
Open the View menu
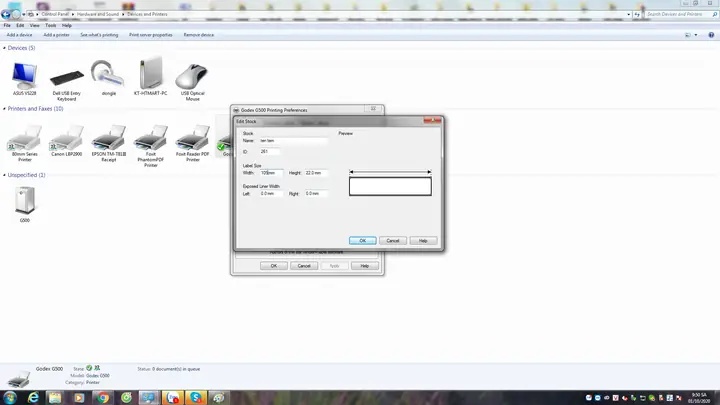(x=34, y=26)
